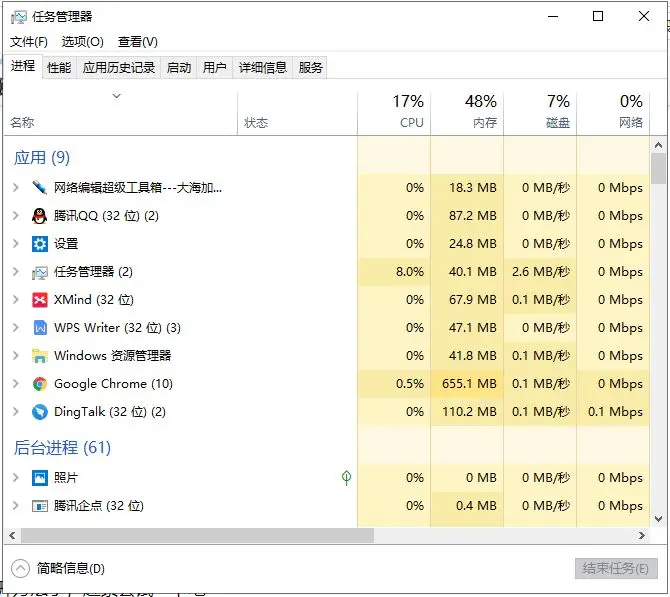Click the Windows 资源管理器 folder icon
The image size is (670, 597).
[40, 356]
